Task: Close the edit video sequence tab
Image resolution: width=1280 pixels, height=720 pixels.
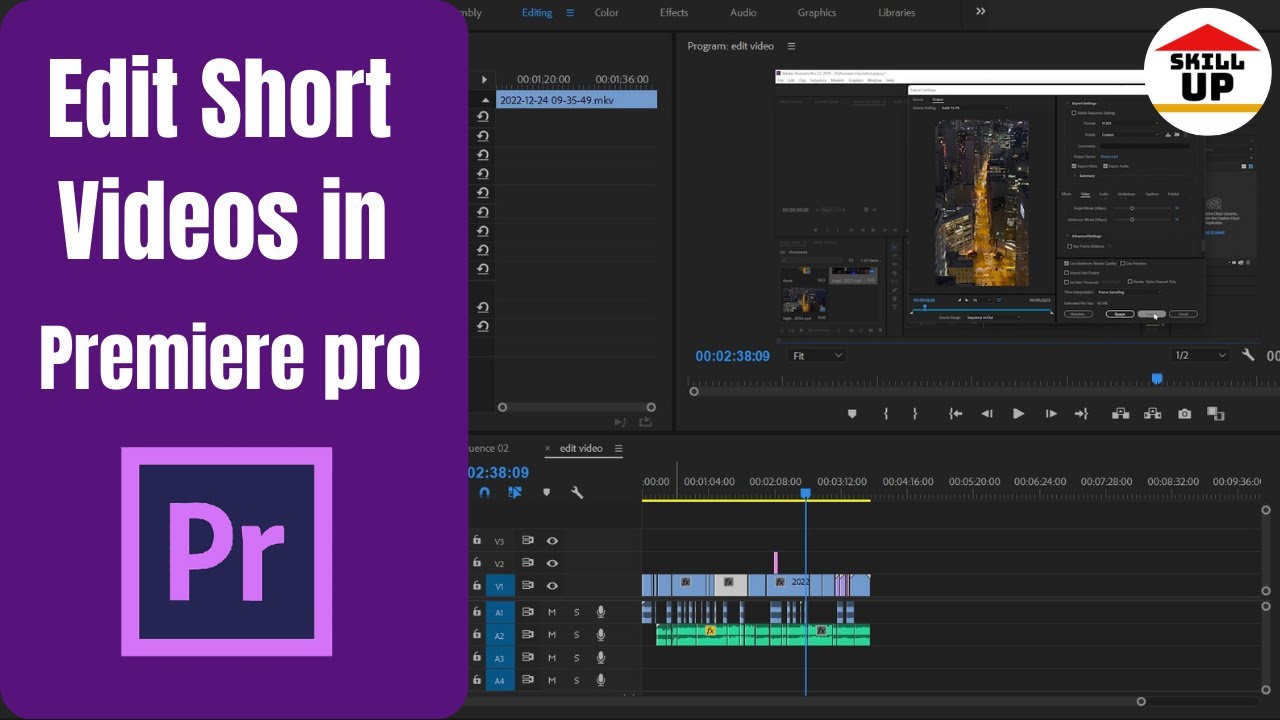Action: coord(547,448)
